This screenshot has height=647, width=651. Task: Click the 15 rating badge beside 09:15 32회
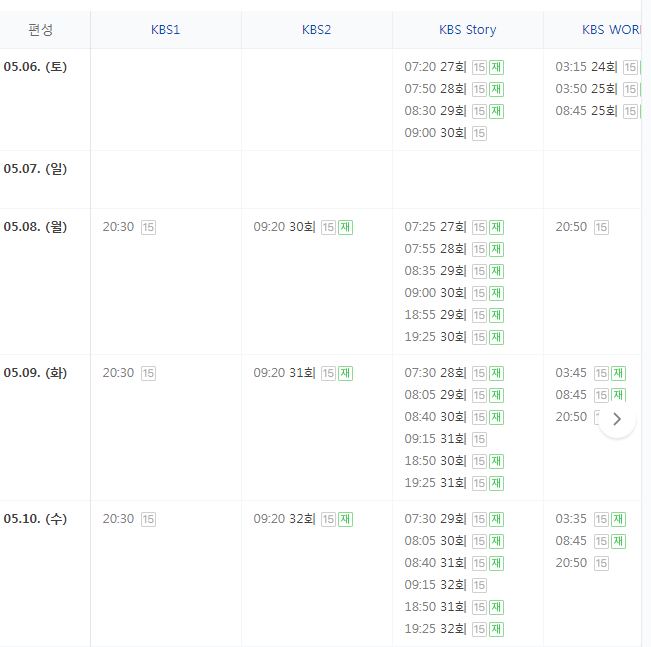479,585
